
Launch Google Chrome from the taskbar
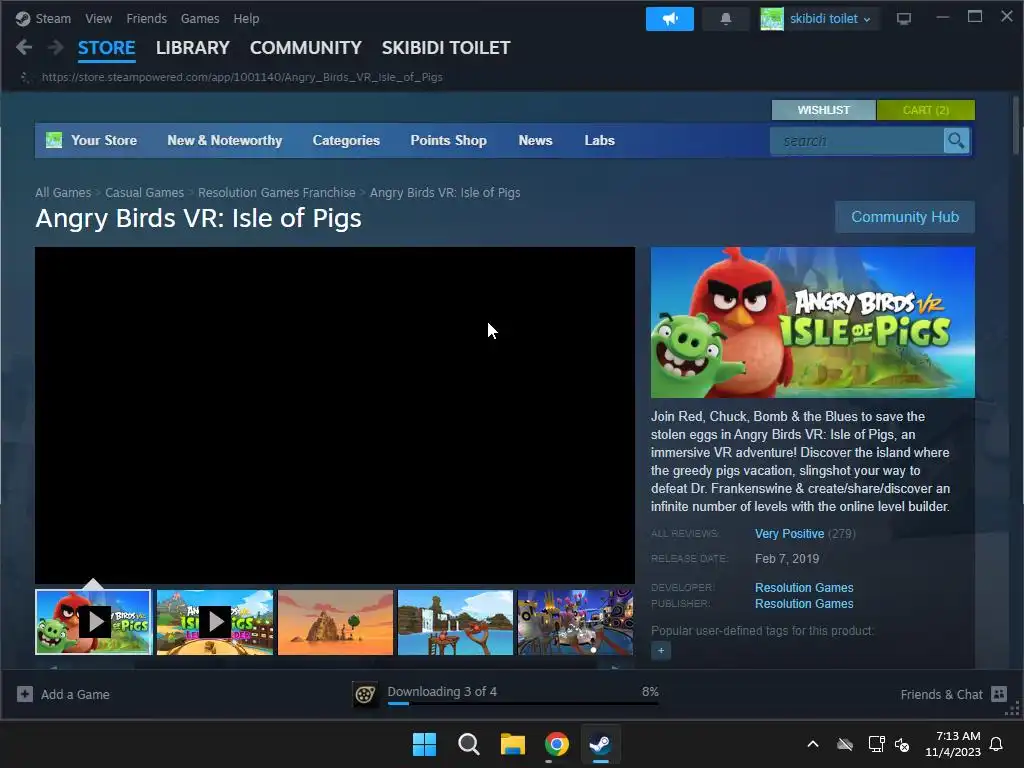tap(557, 744)
